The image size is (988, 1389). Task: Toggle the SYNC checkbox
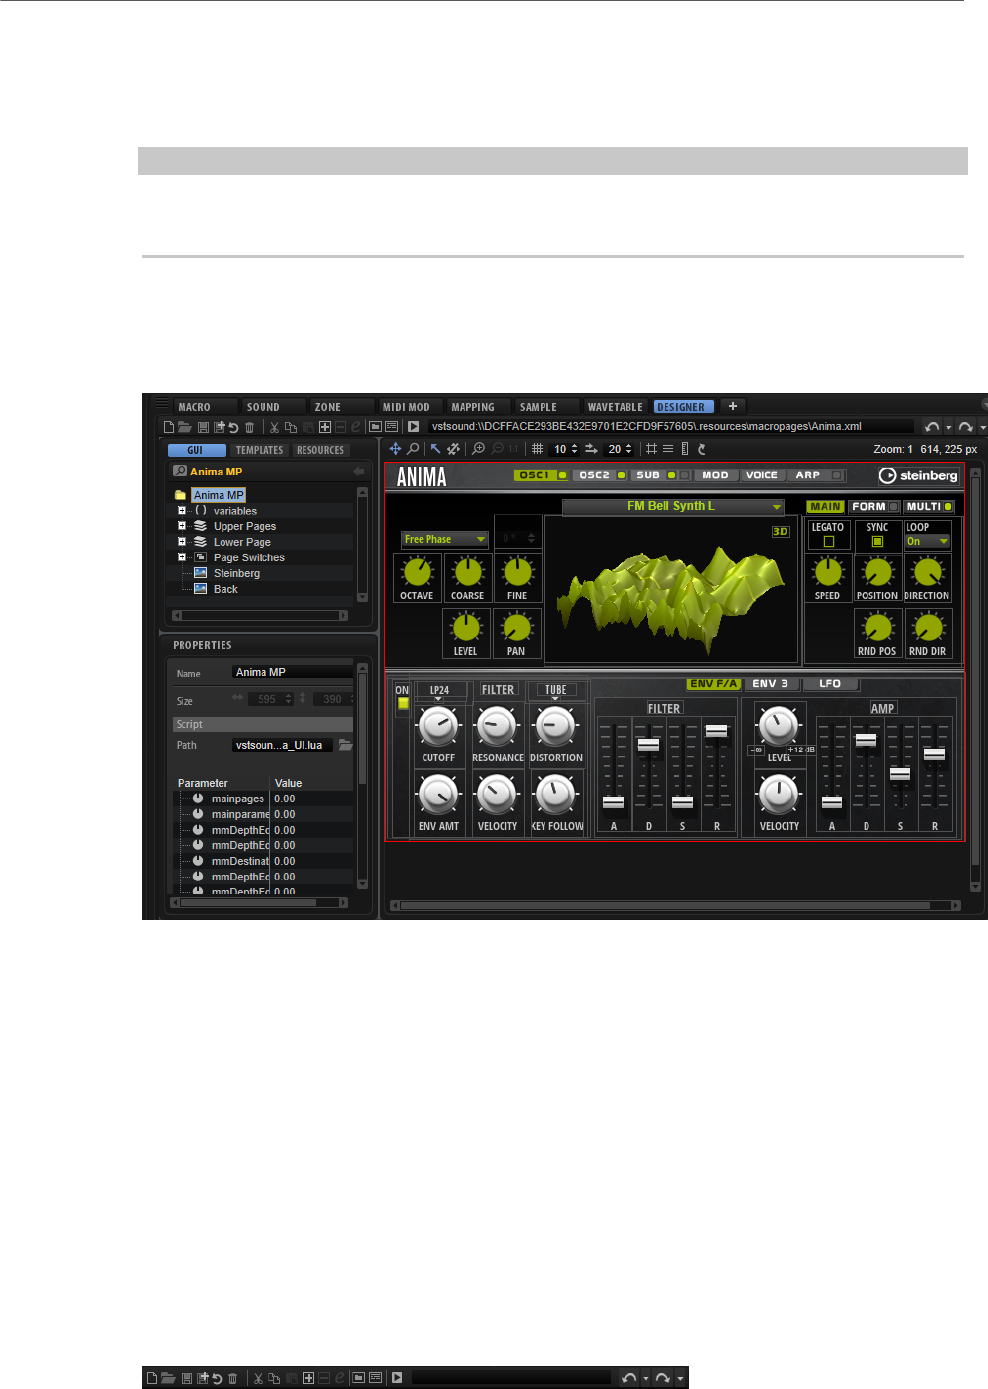877,542
